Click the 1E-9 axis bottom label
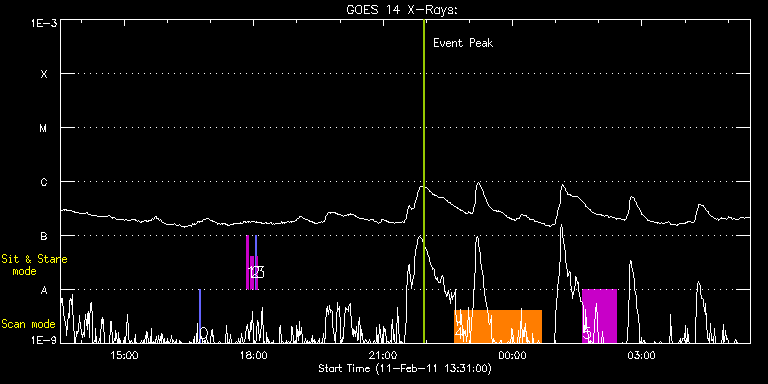 click(x=44, y=339)
